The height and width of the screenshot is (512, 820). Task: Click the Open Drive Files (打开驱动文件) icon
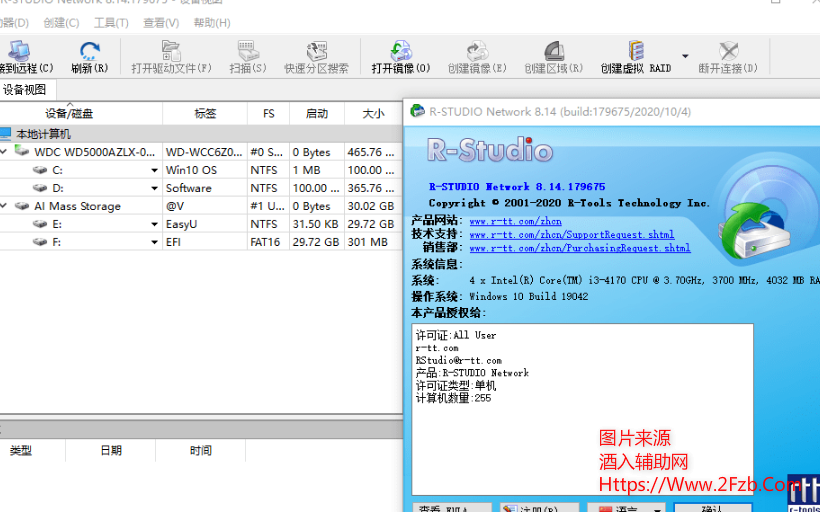pos(171,52)
